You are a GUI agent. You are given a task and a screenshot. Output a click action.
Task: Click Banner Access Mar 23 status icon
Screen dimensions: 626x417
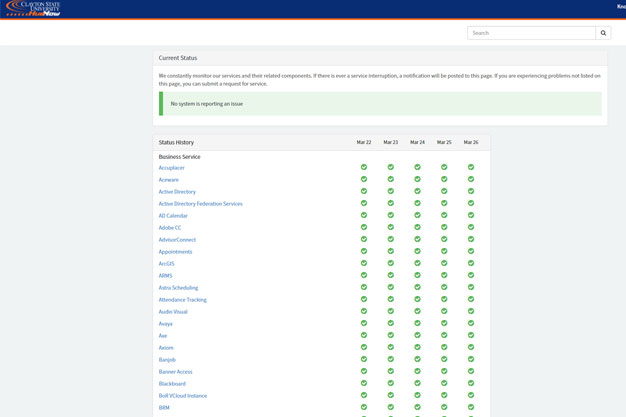click(390, 371)
